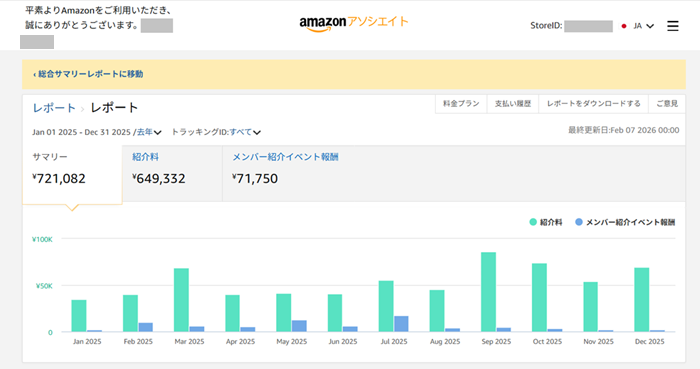Screen dimensions: 700x369
Task: Toggle the 紹介料 green legend swatch
Action: 533,222
